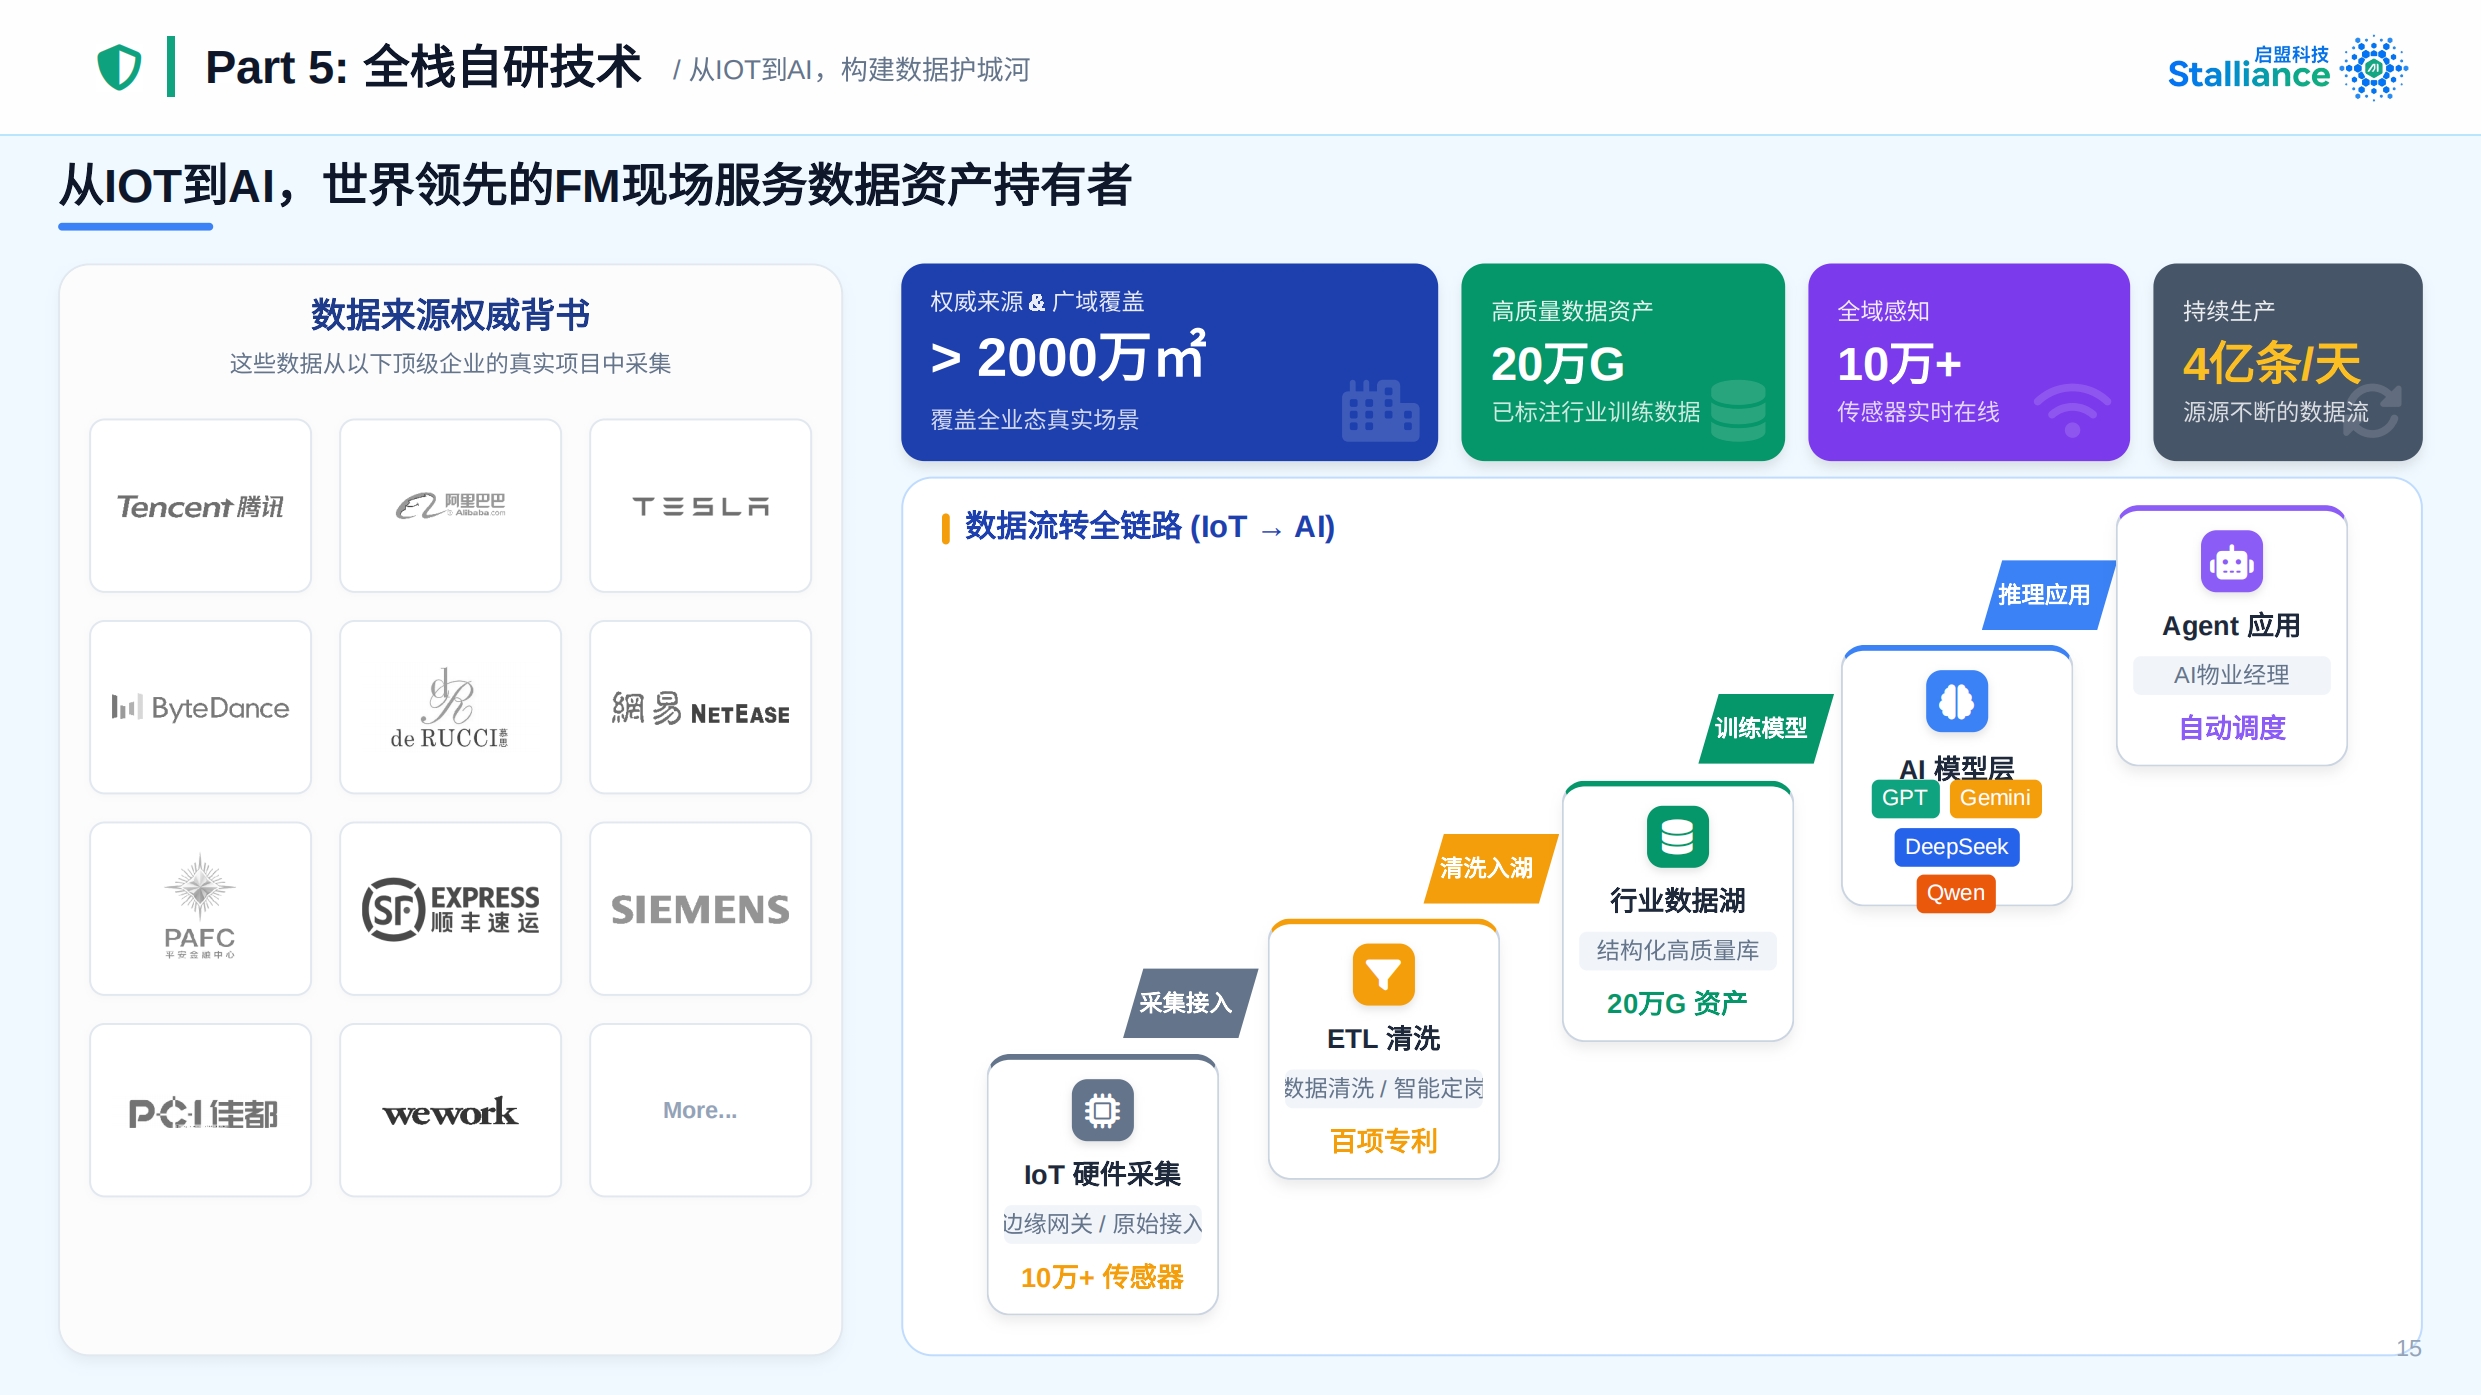The height and width of the screenshot is (1395, 2481).
Task: Click the Tencent 腾讯 logo tile
Action: click(200, 506)
